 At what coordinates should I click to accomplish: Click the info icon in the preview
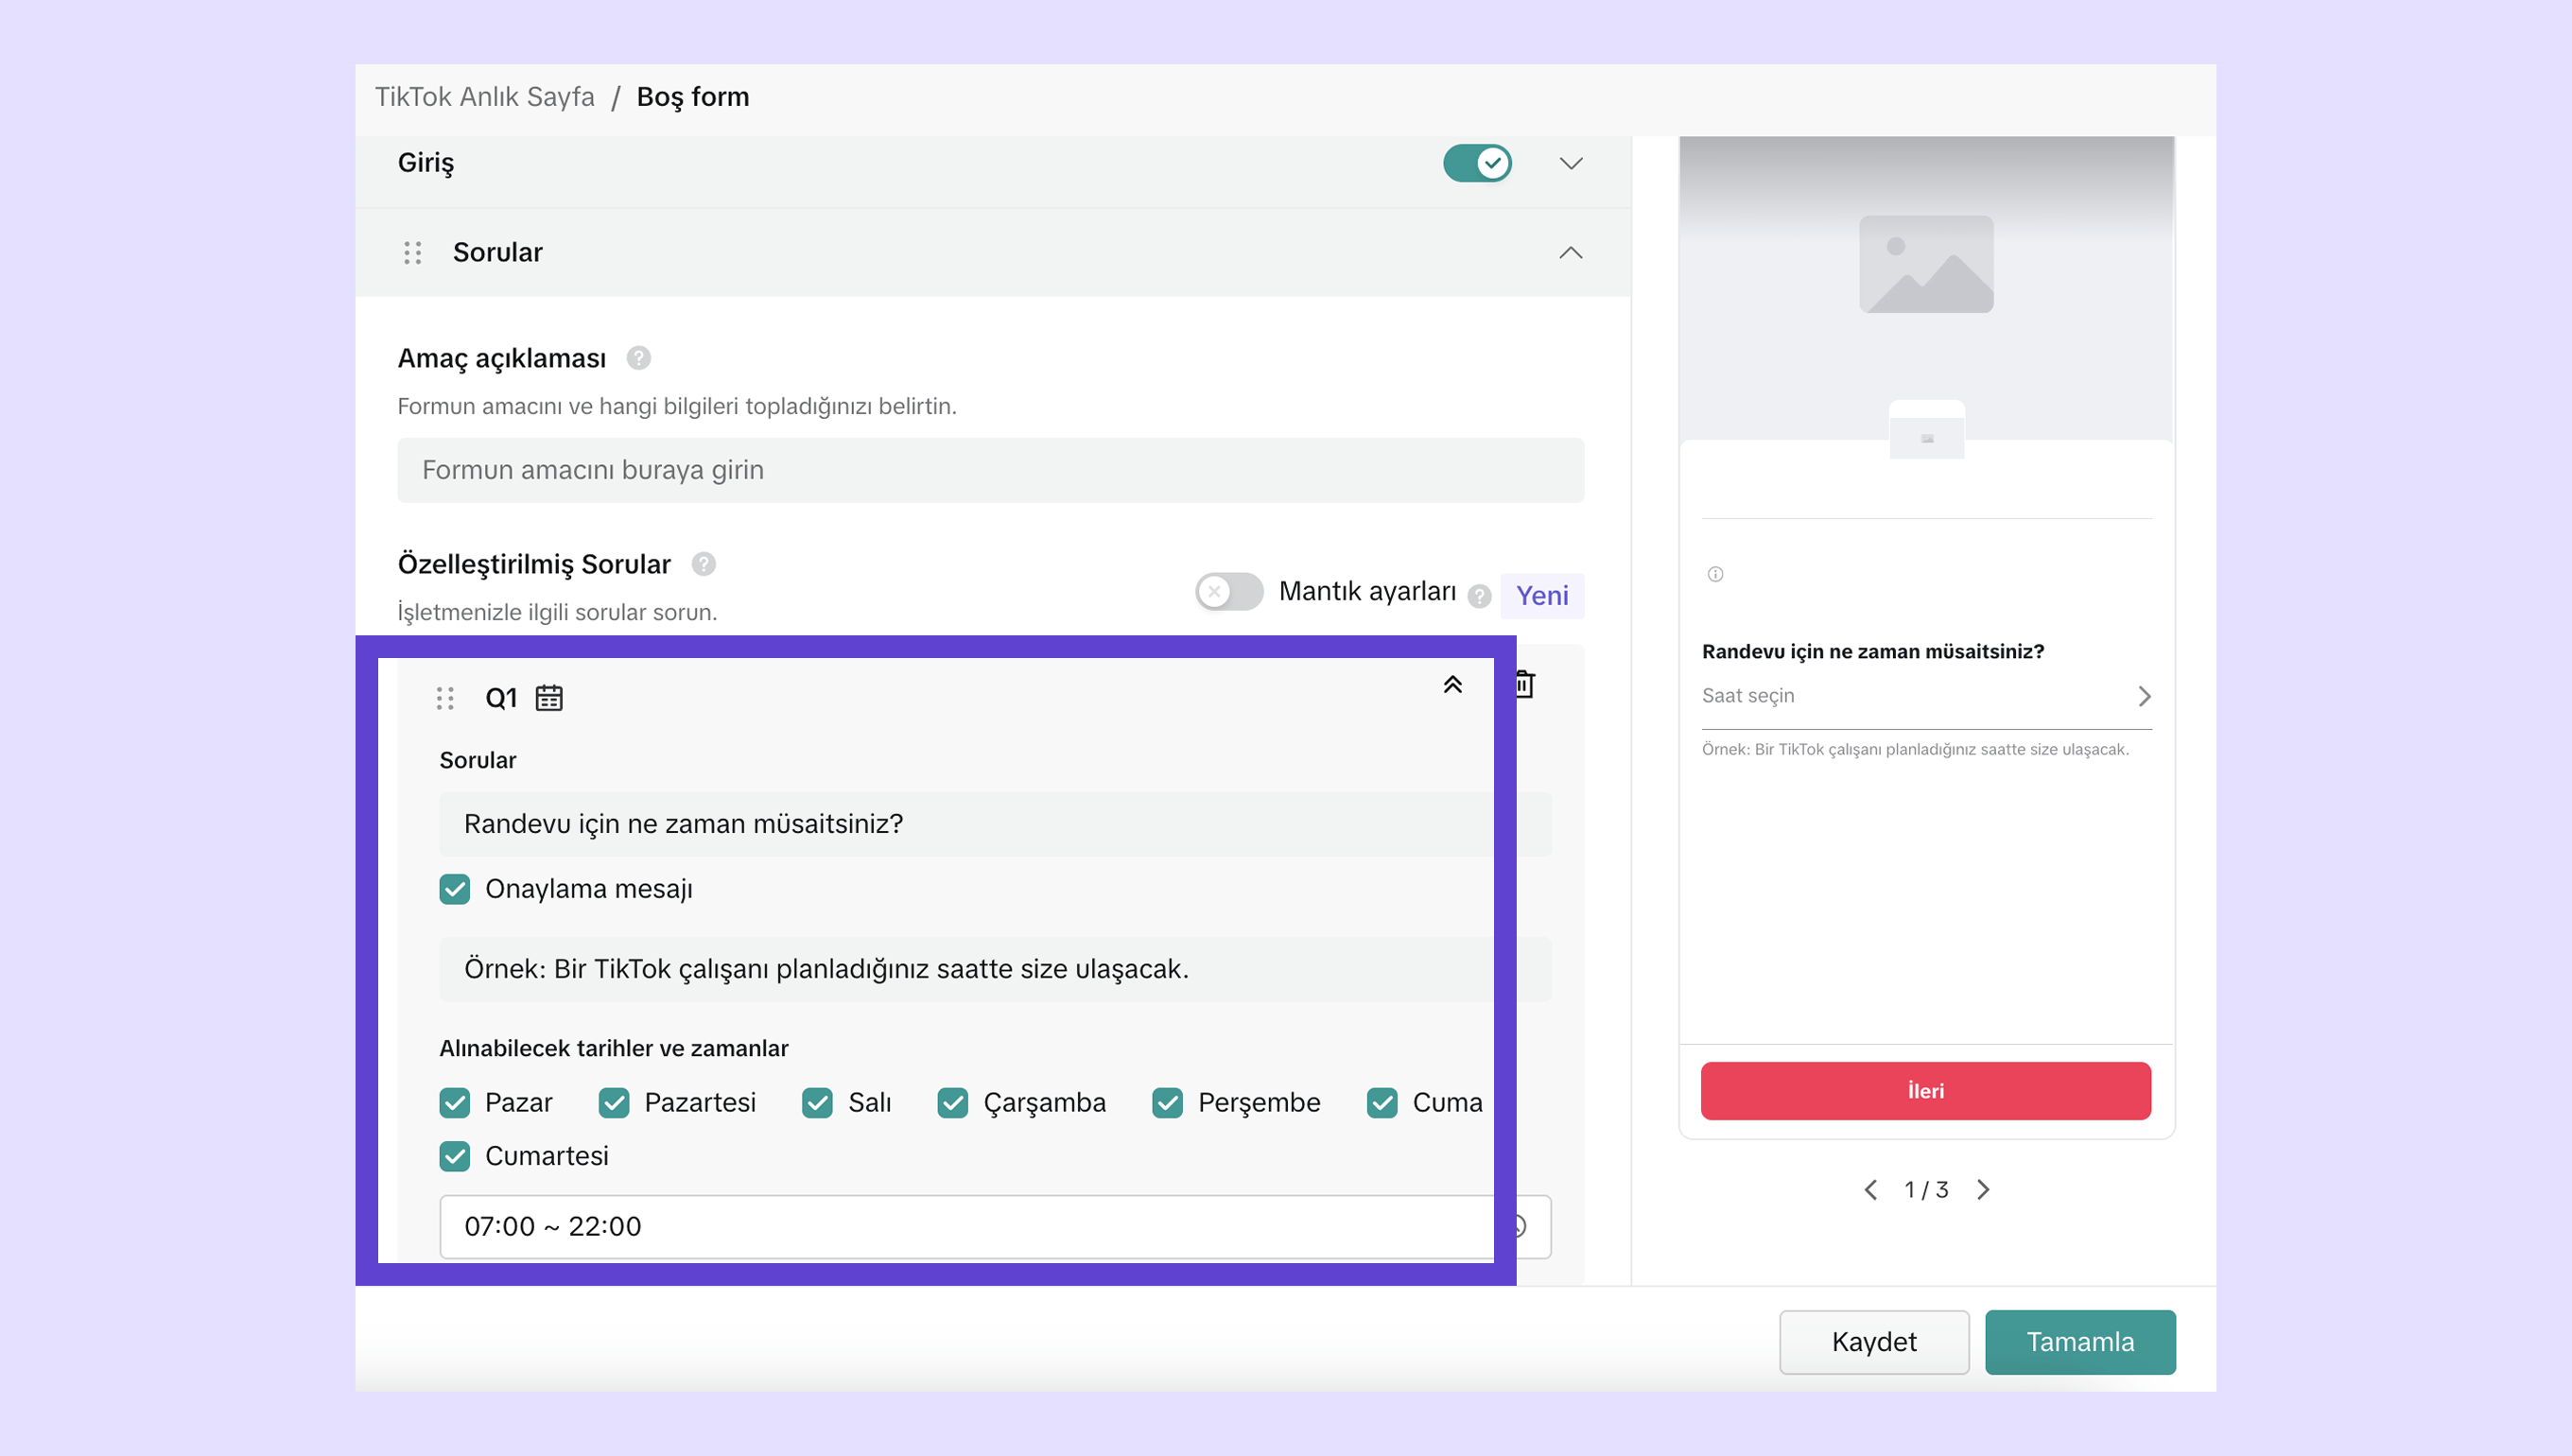(x=1715, y=574)
